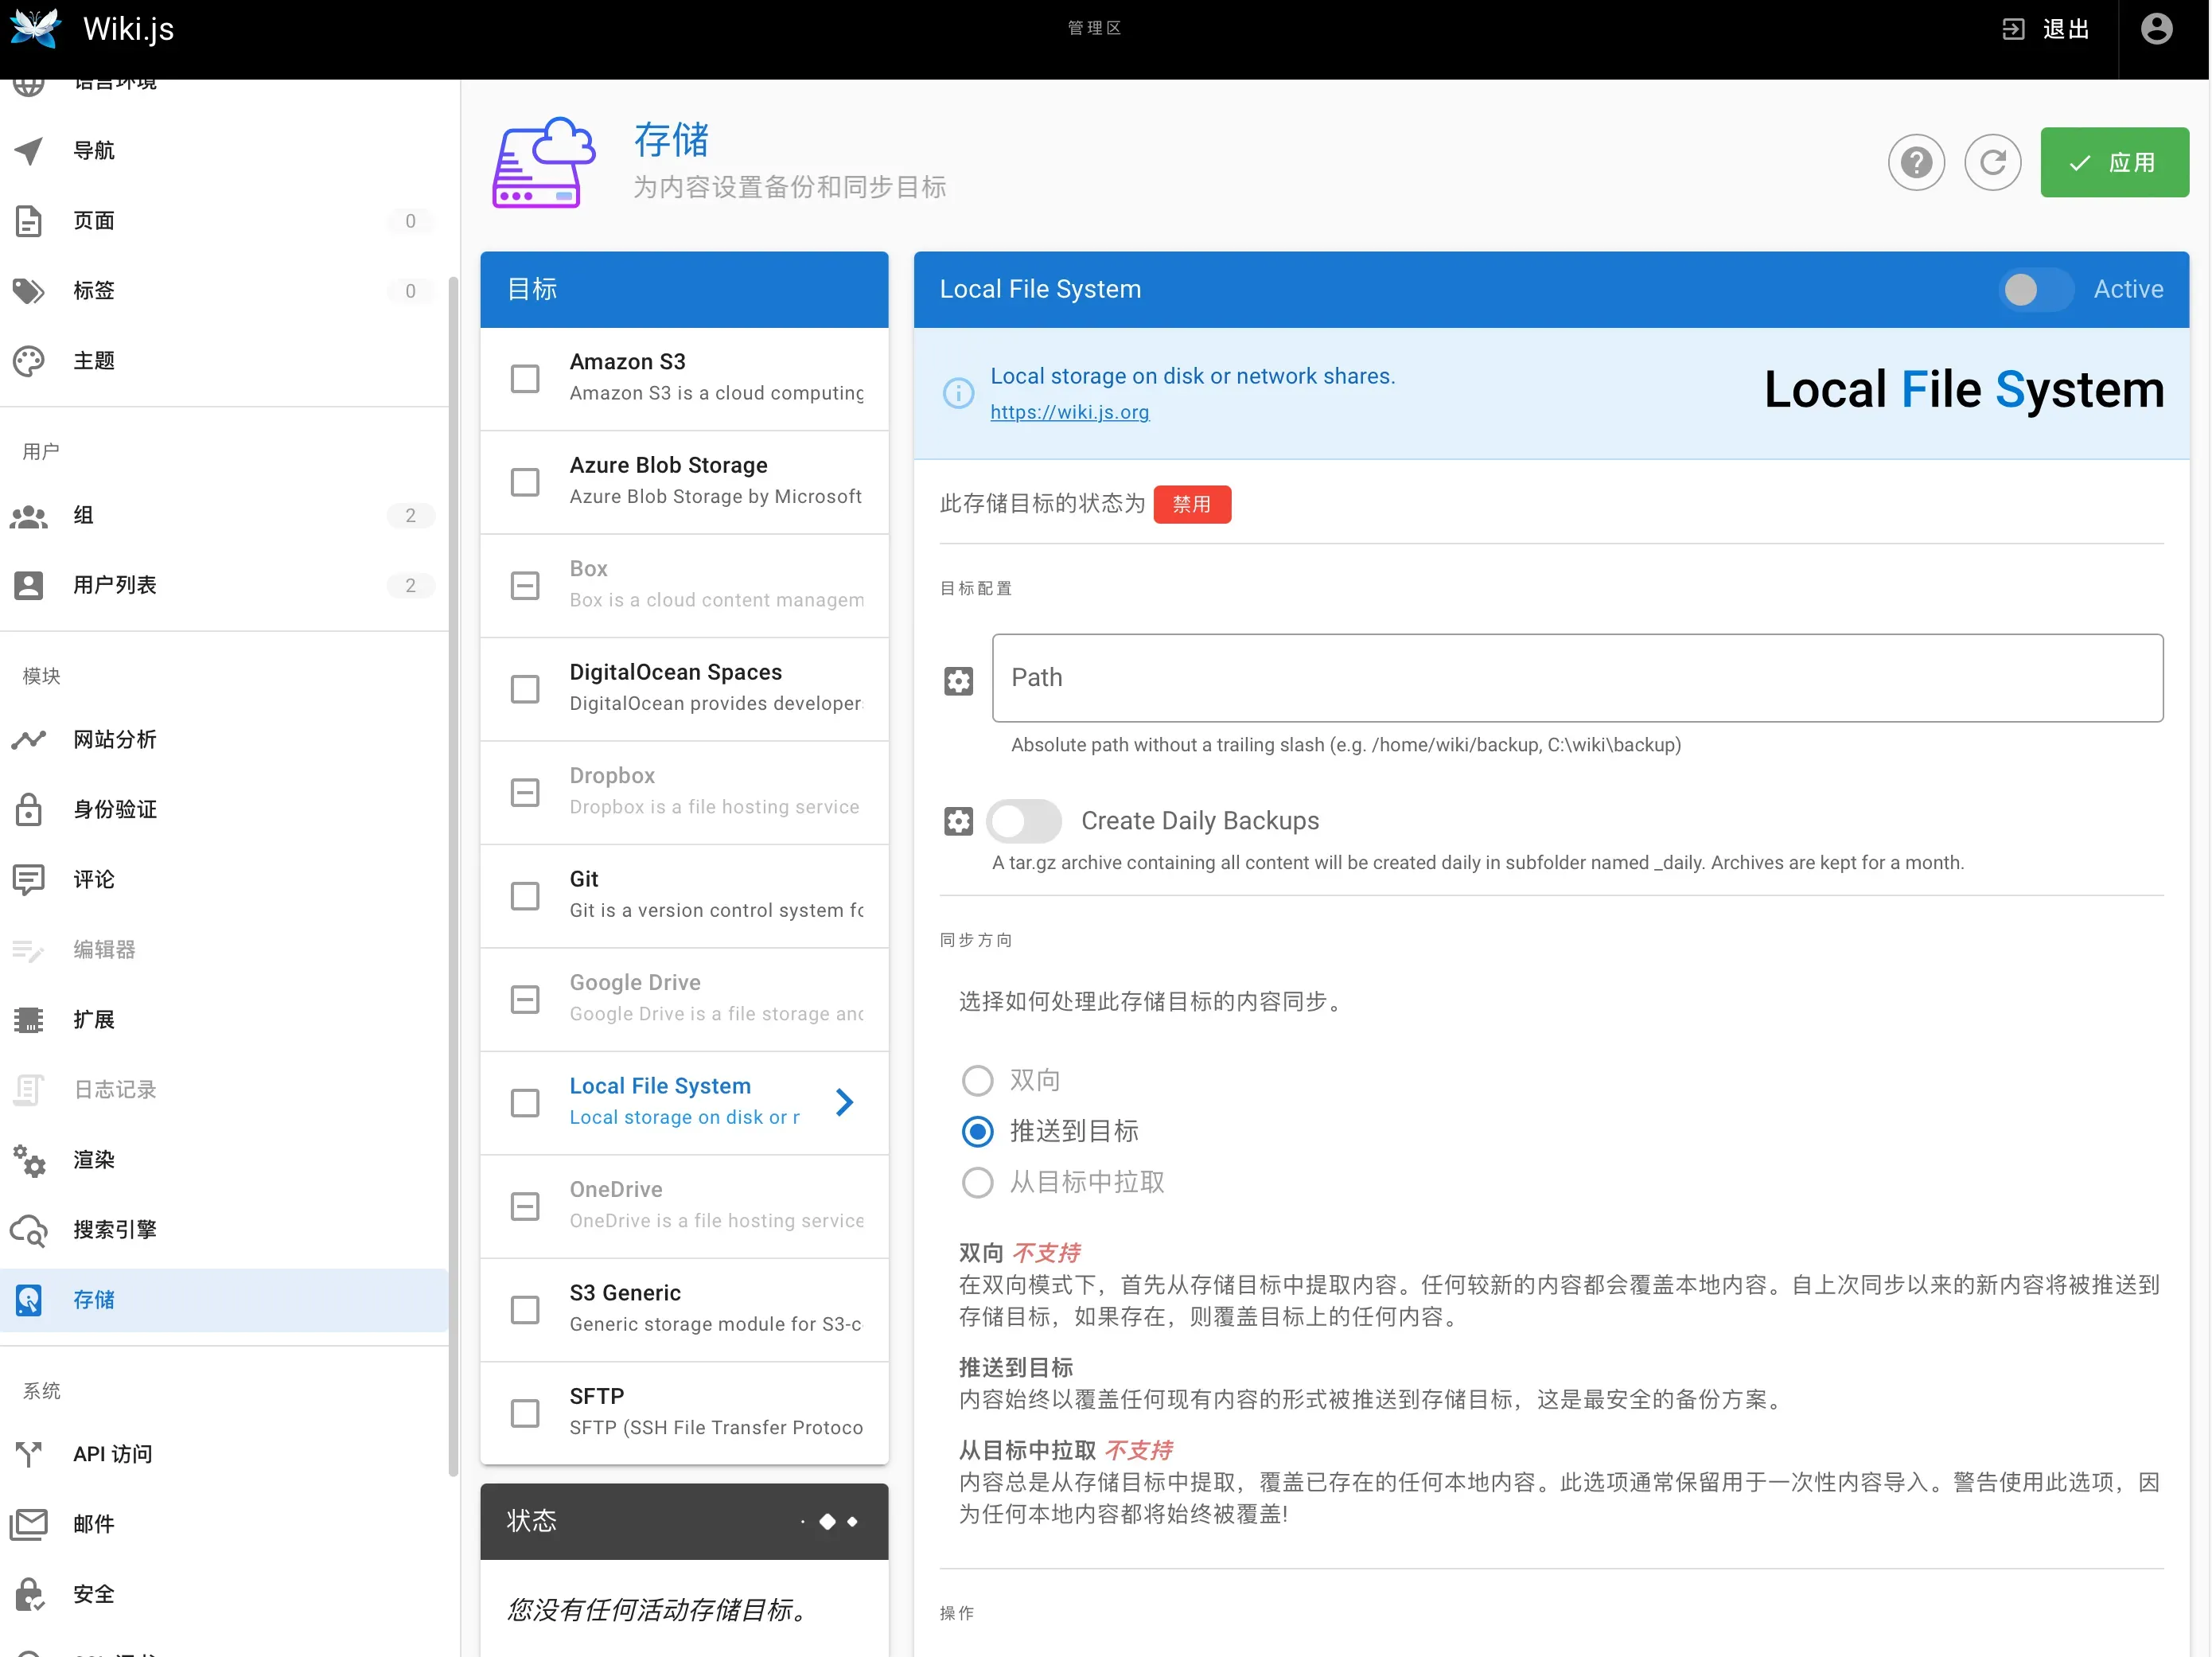This screenshot has height=1657, width=2212.
Task: Click the shield lock icon for 安全
Action: (29, 1594)
